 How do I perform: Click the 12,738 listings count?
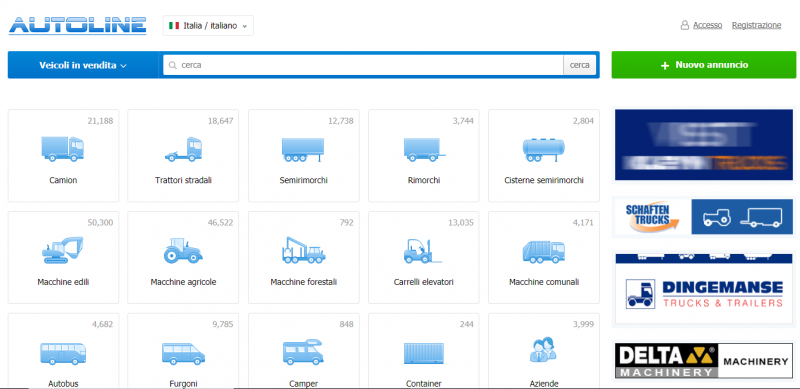[341, 121]
